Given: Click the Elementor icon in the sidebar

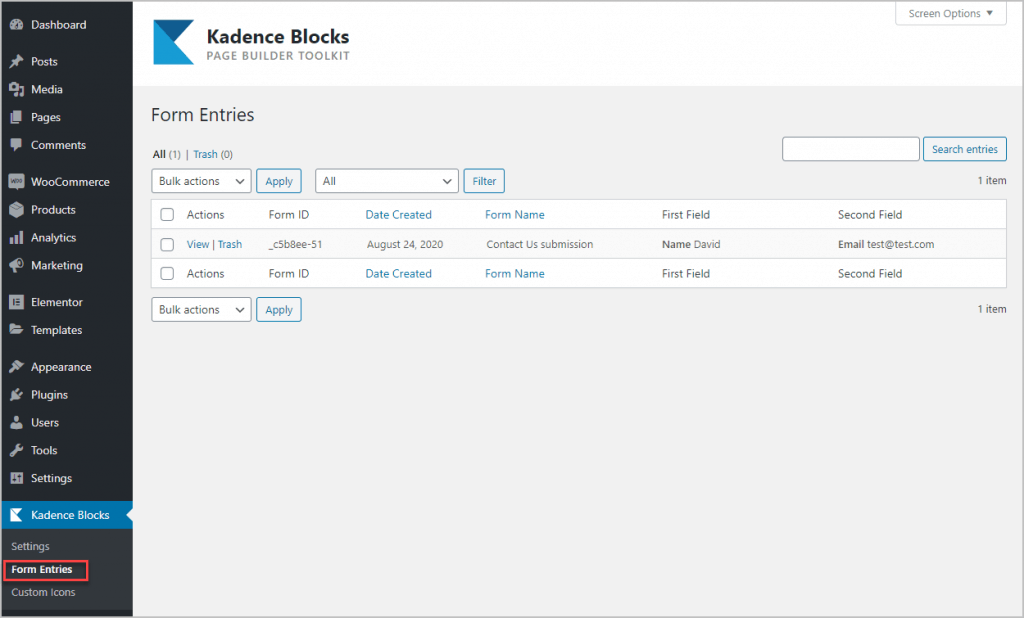Looking at the screenshot, I should click(x=17, y=301).
